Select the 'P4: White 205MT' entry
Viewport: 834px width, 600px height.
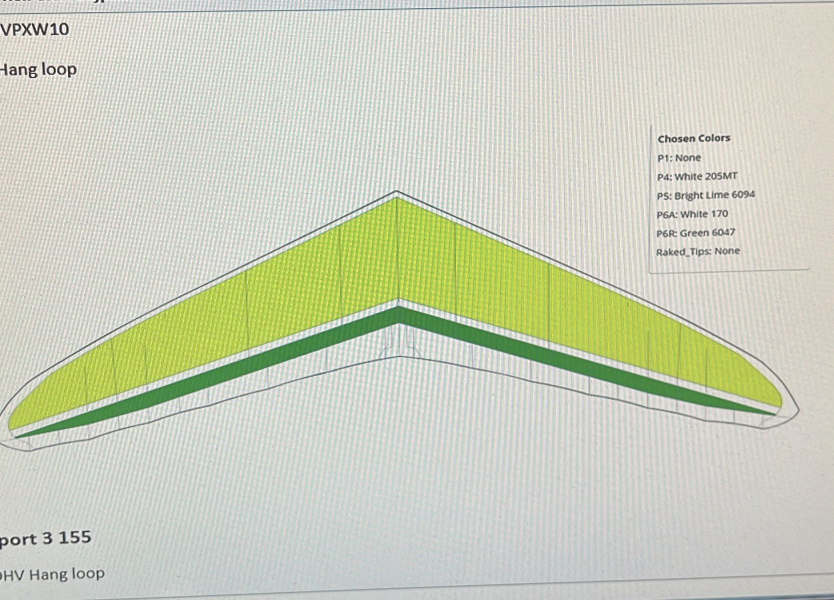pyautogui.click(x=697, y=177)
